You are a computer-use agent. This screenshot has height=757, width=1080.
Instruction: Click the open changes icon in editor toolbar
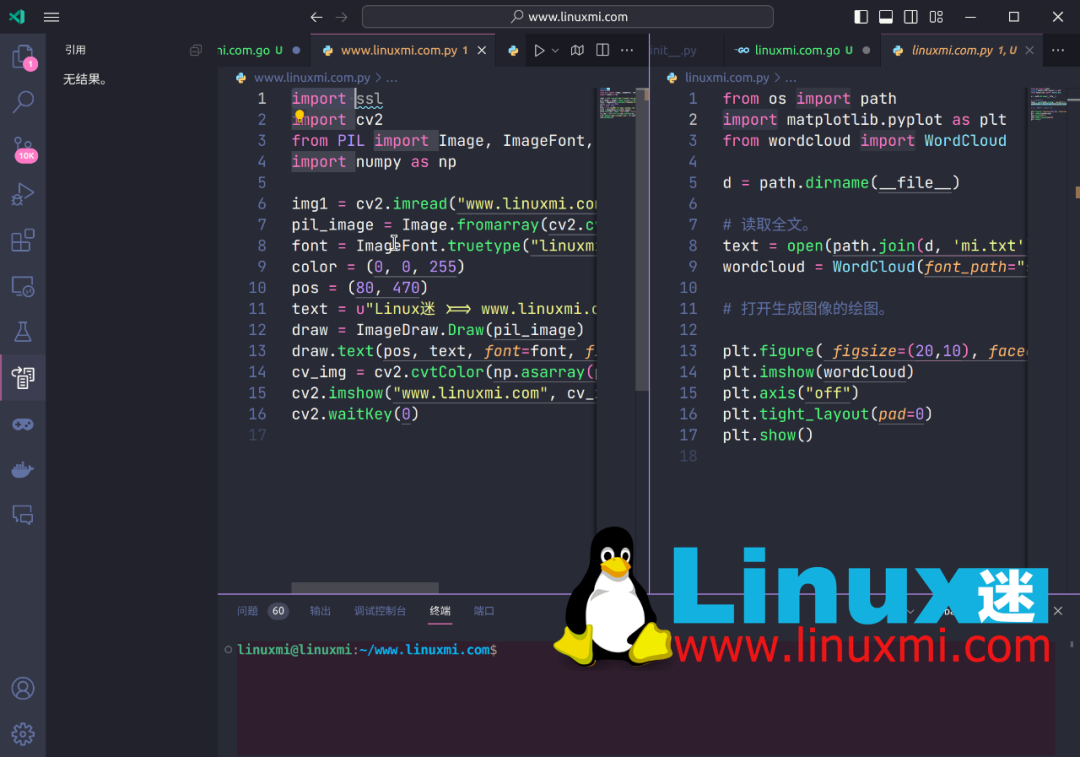577,50
